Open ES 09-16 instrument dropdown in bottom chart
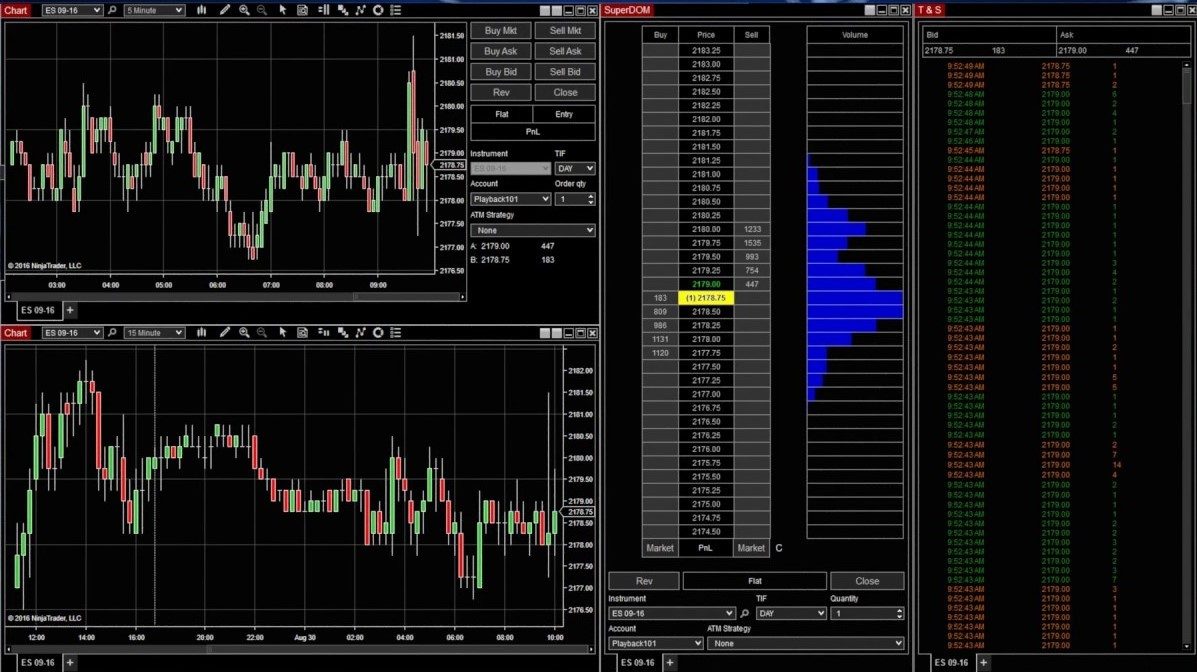The image size is (1197, 672). tap(73, 333)
